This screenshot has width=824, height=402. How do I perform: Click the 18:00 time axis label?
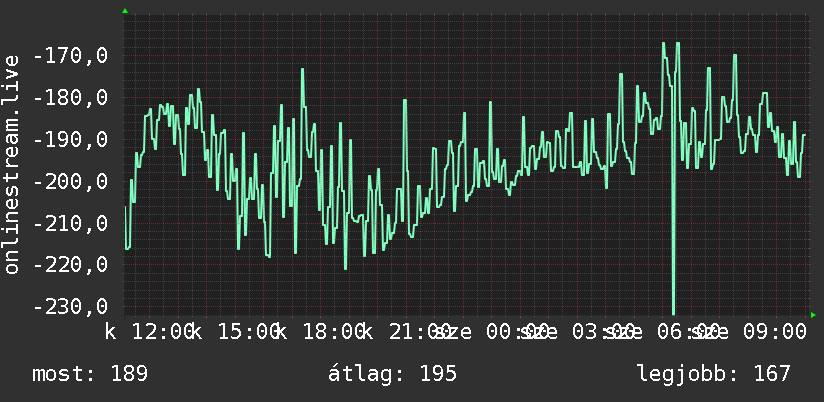334,332
